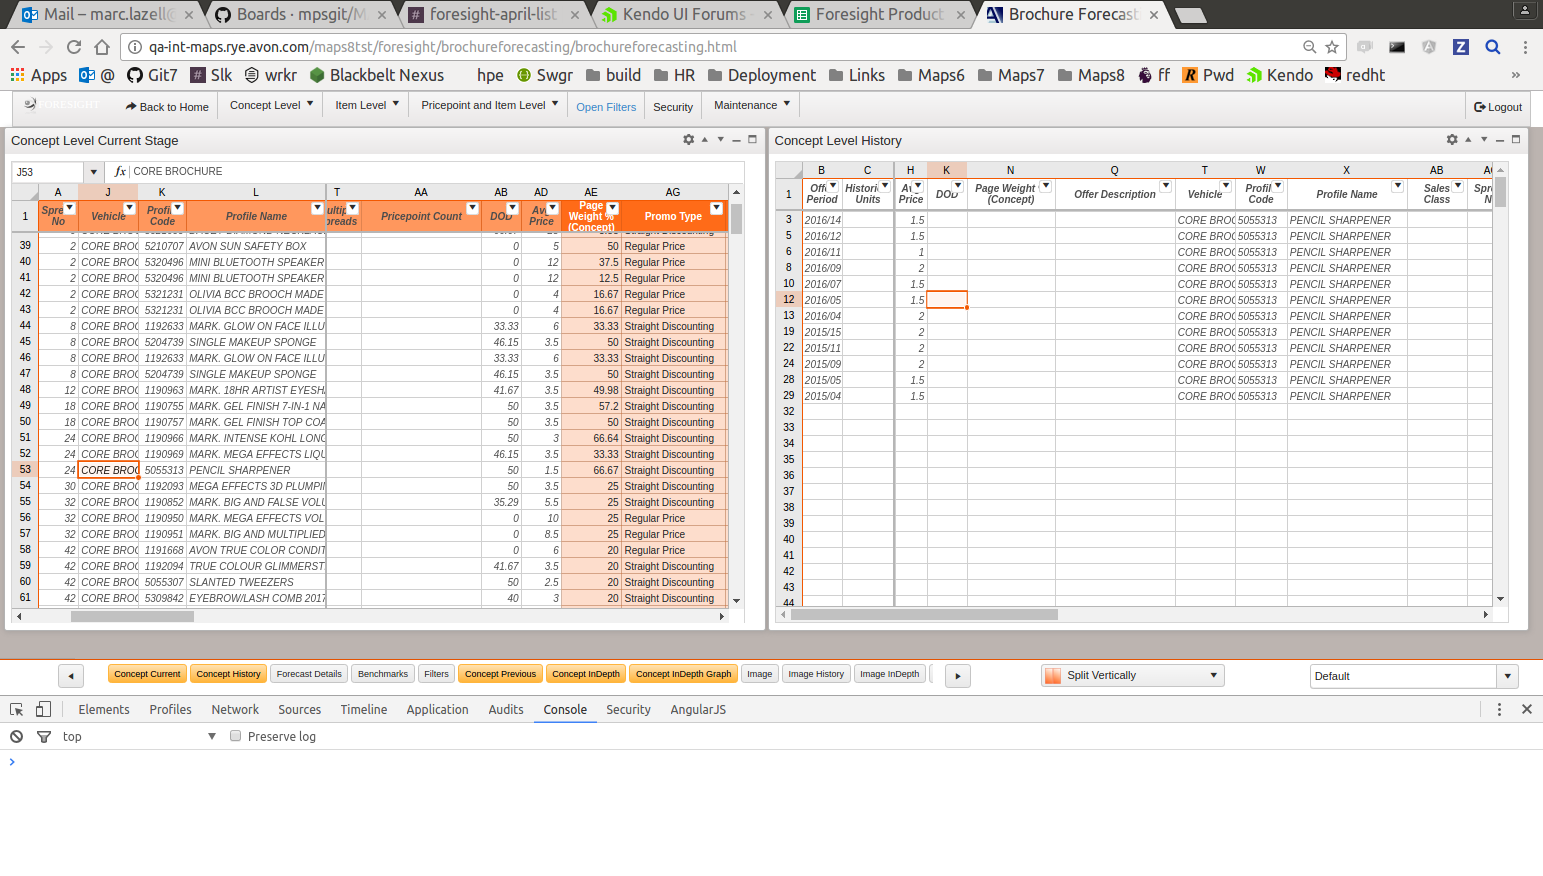Open the Slk bookmark
The height and width of the screenshot is (876, 1543).
tap(211, 75)
